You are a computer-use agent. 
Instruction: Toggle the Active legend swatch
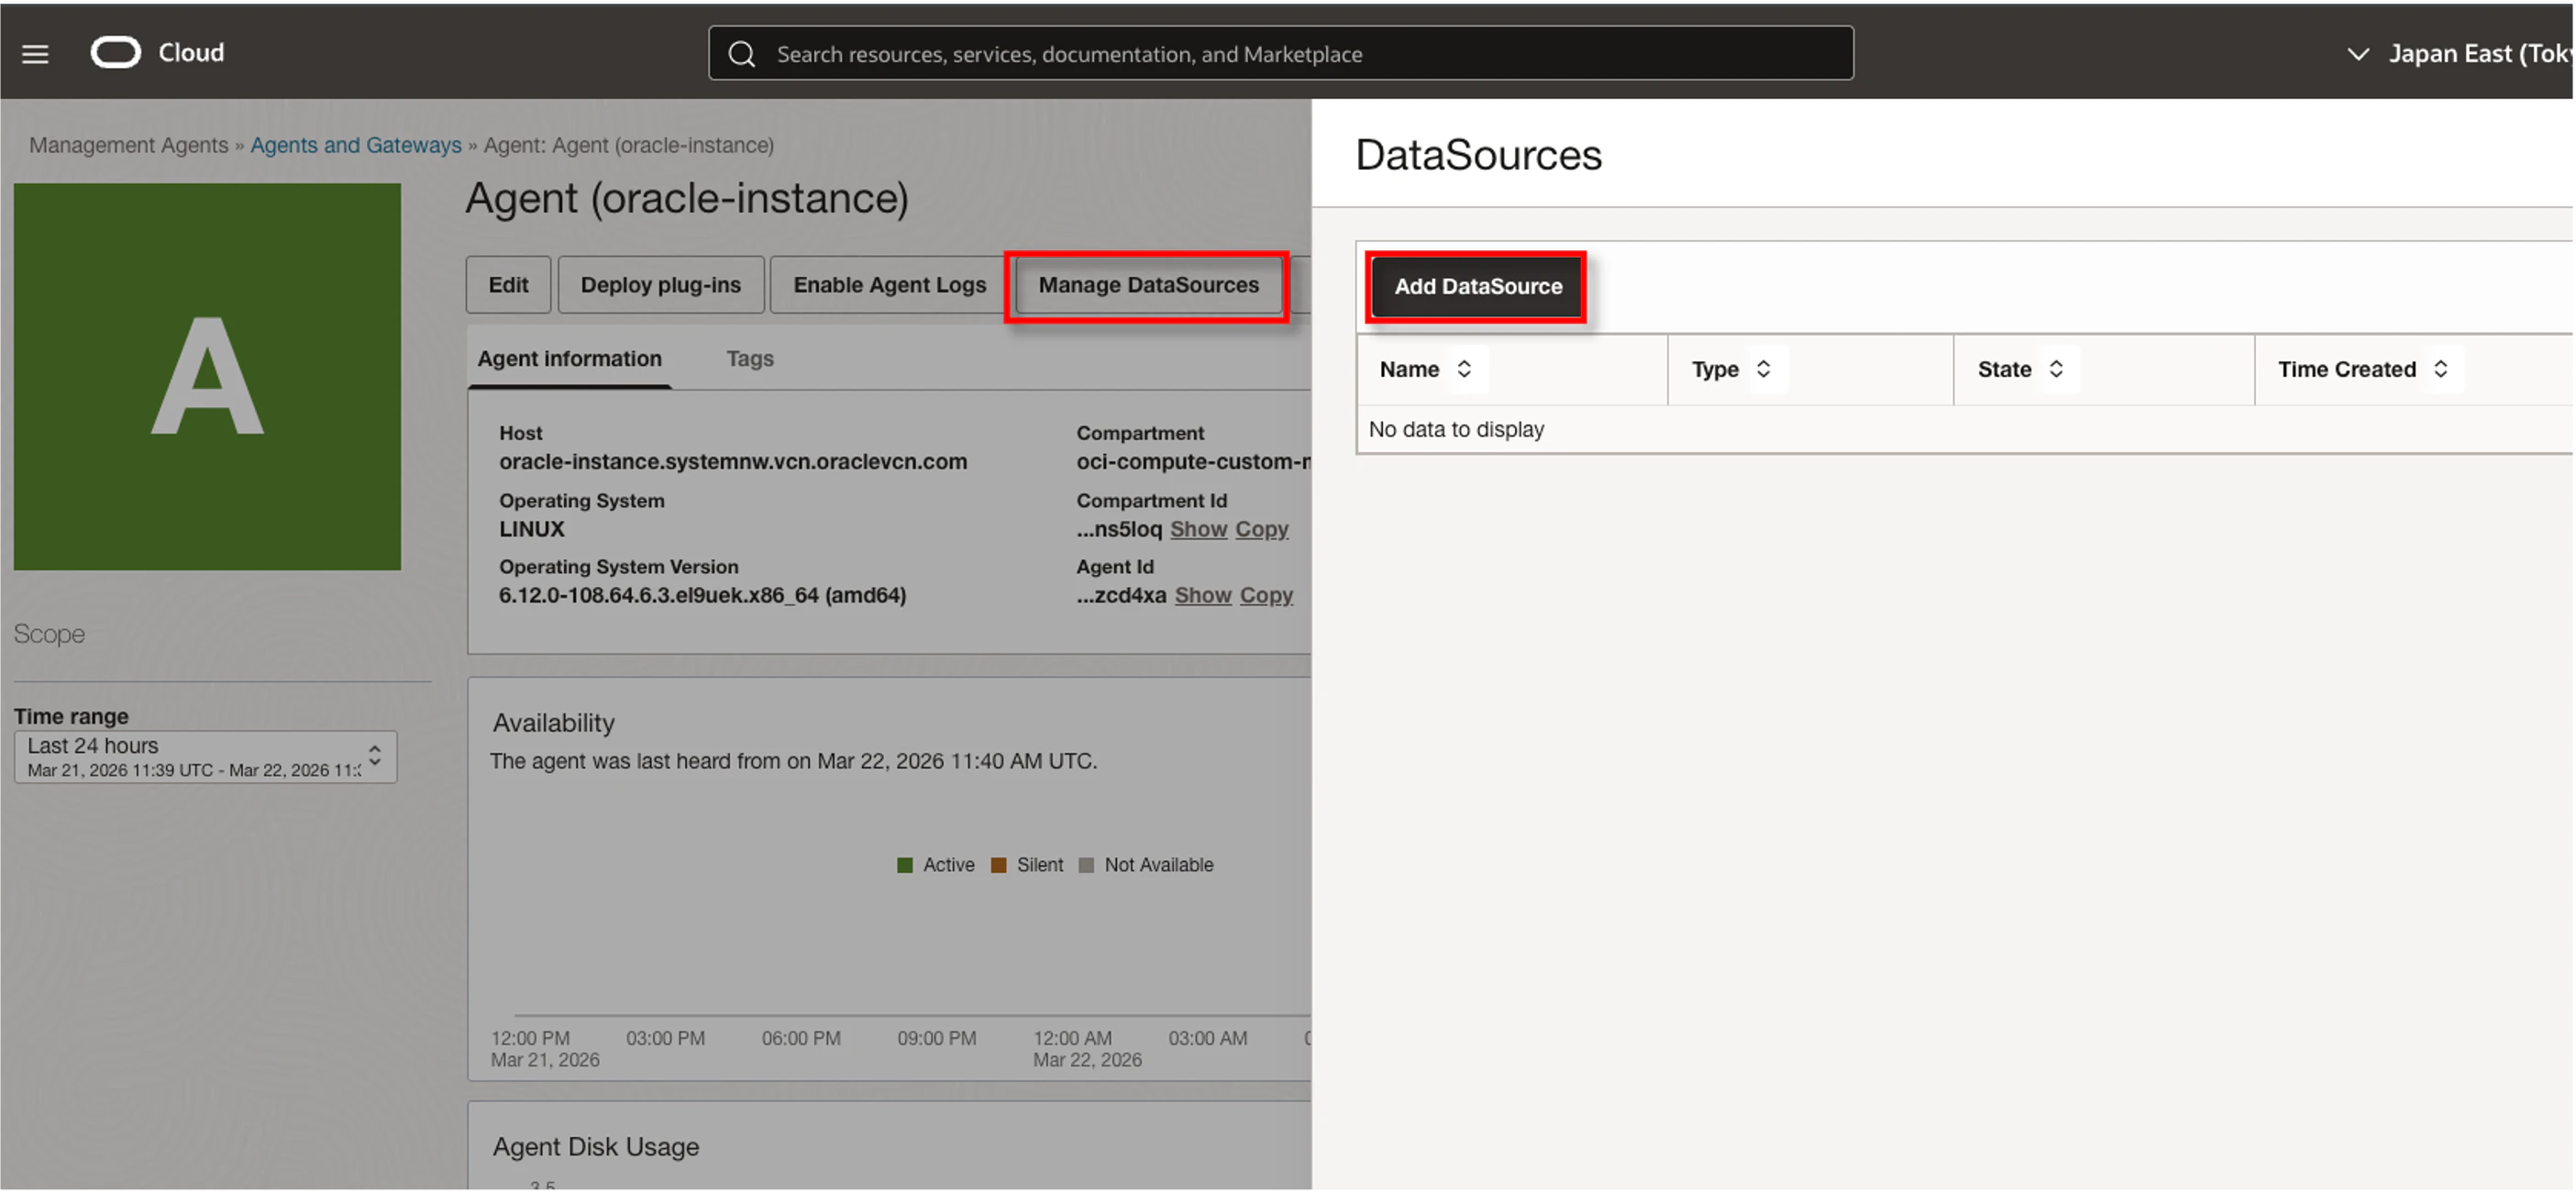pyautogui.click(x=905, y=865)
